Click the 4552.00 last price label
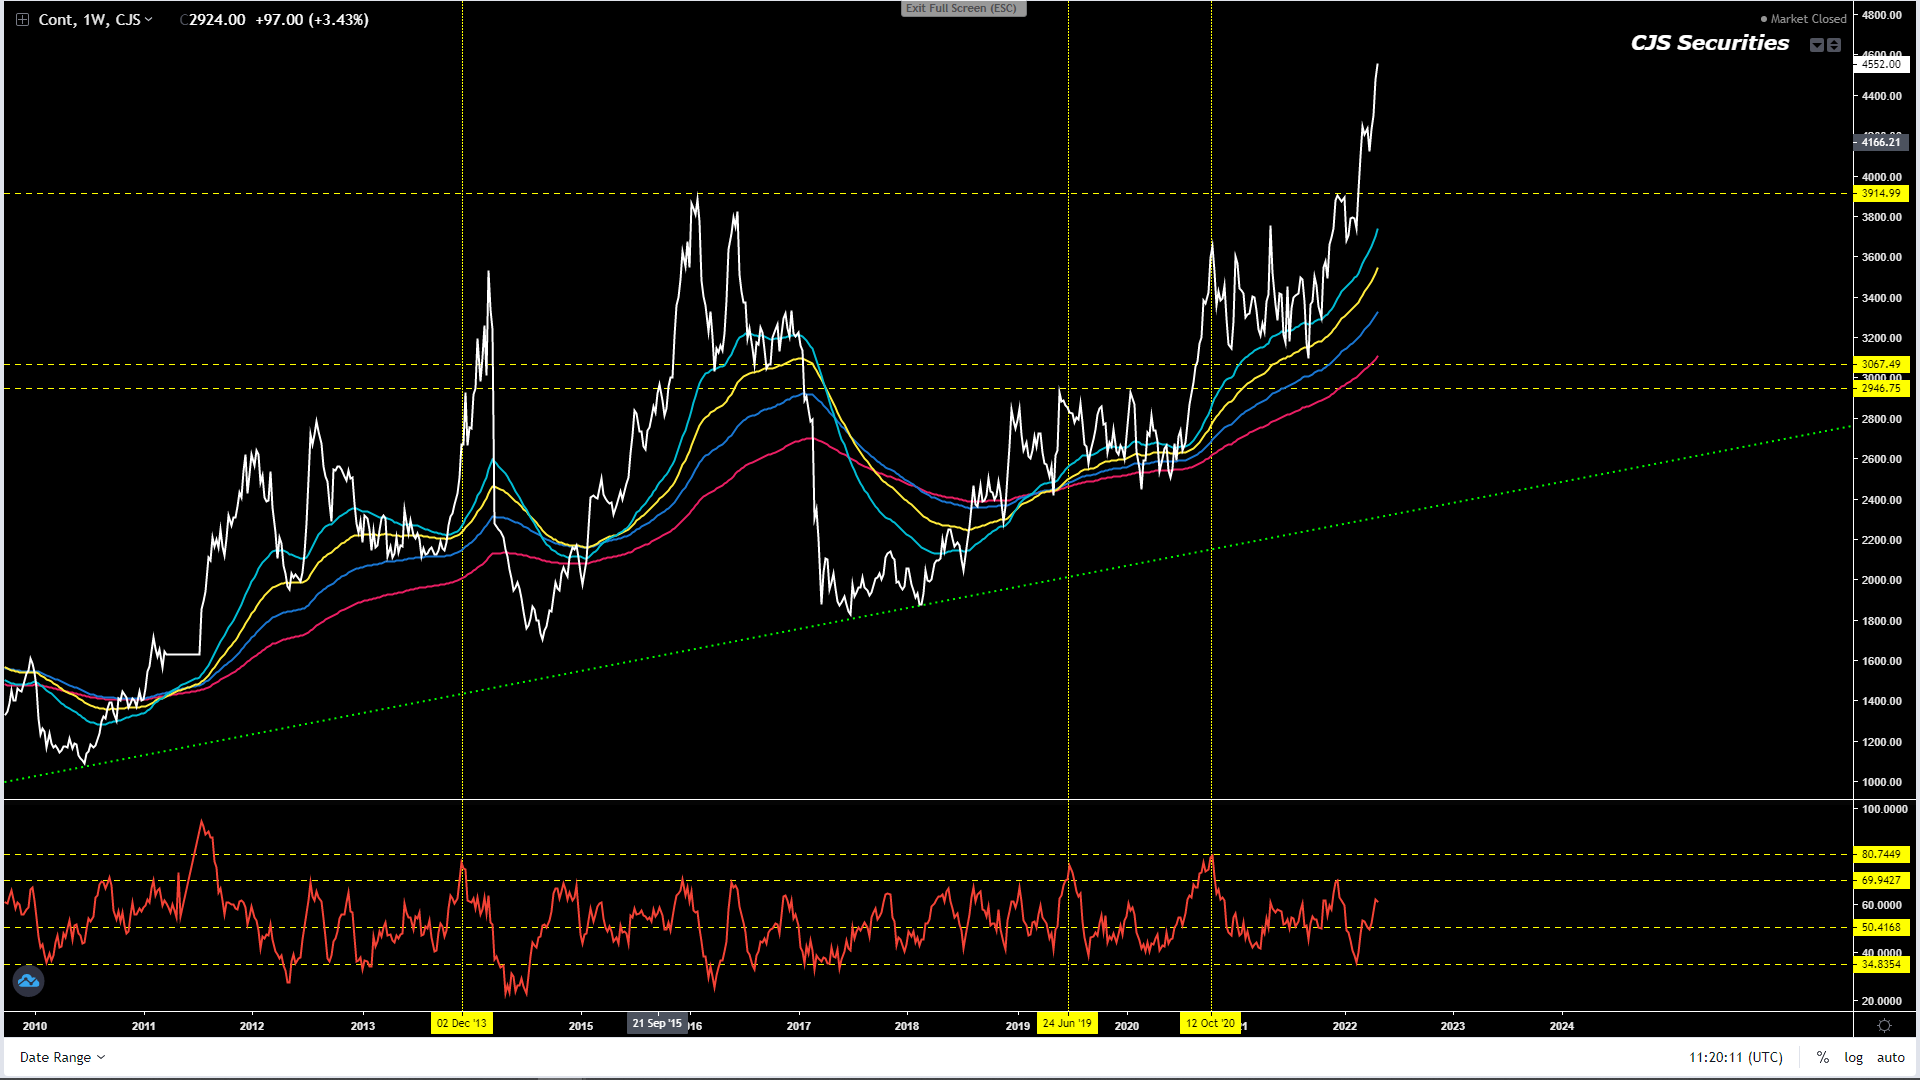Viewport: 1920px width, 1080px height. point(1881,64)
